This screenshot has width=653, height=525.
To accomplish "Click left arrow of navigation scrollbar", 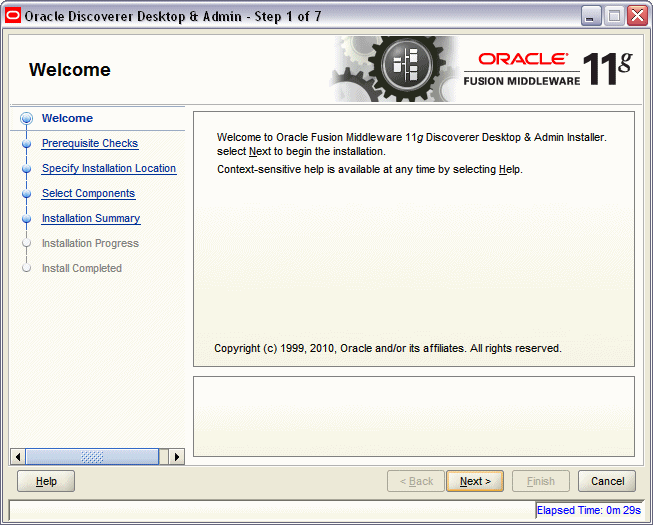I will pyautogui.click(x=17, y=457).
